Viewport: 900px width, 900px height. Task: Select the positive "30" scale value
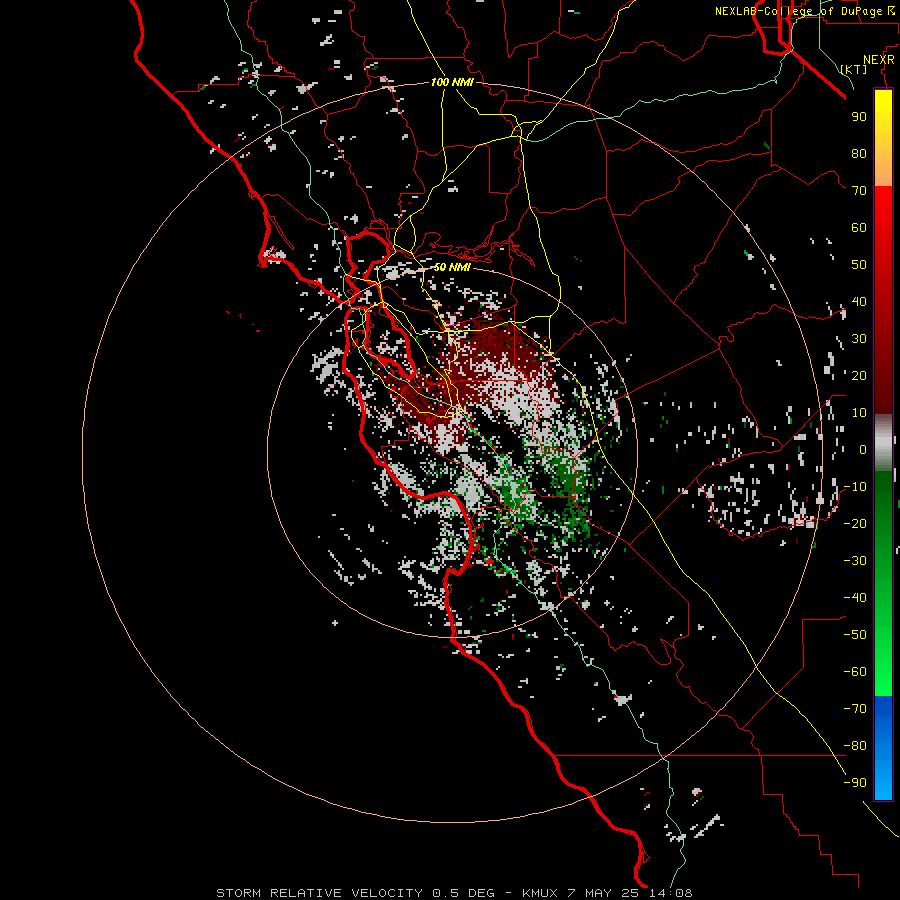coord(859,339)
